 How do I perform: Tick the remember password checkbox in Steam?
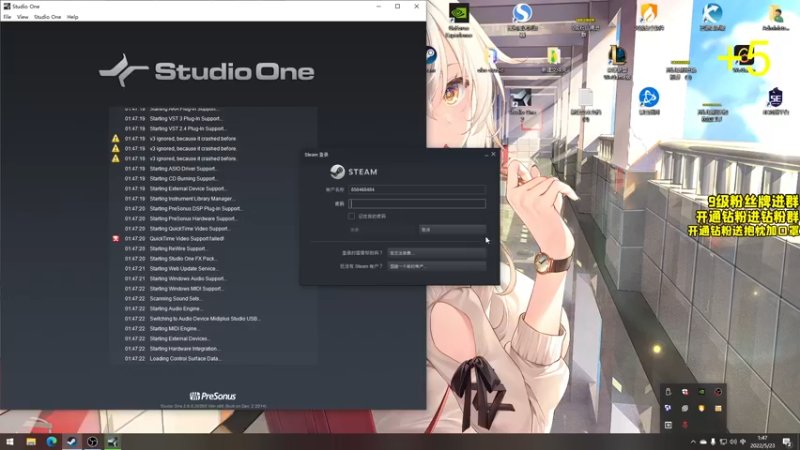352,216
